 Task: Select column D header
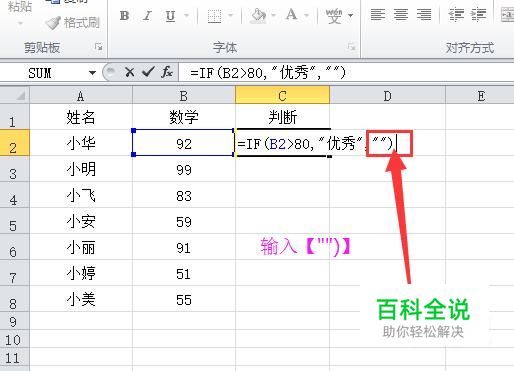tap(387, 96)
